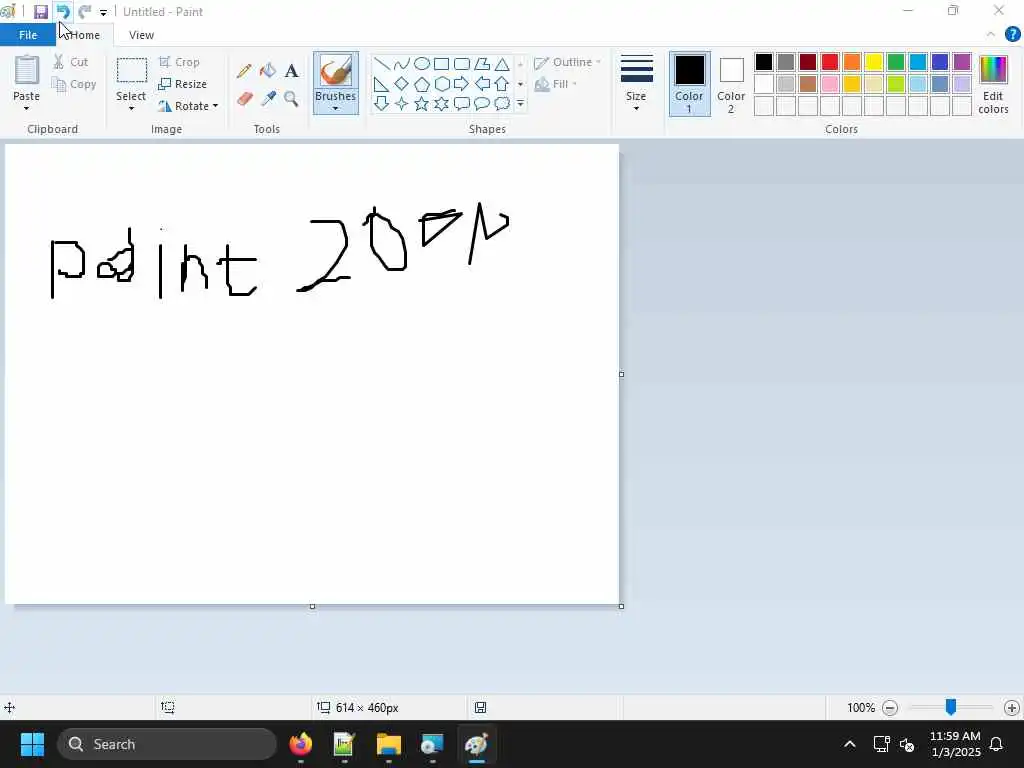
Task: Click the Cut button
Action: pos(71,62)
